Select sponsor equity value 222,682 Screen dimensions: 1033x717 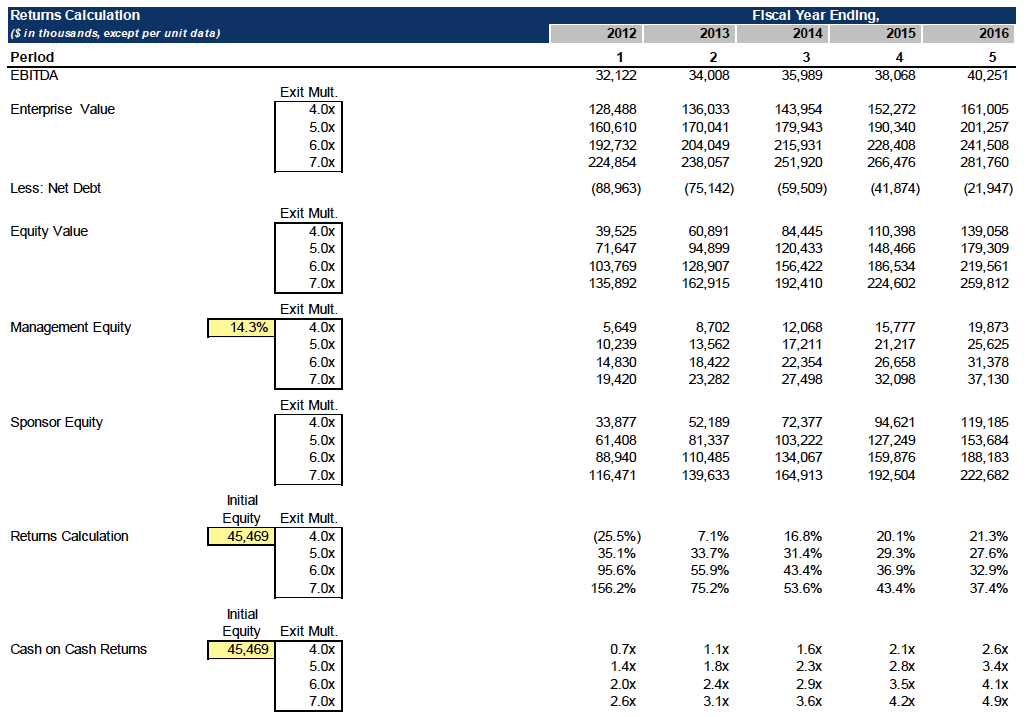tap(984, 475)
